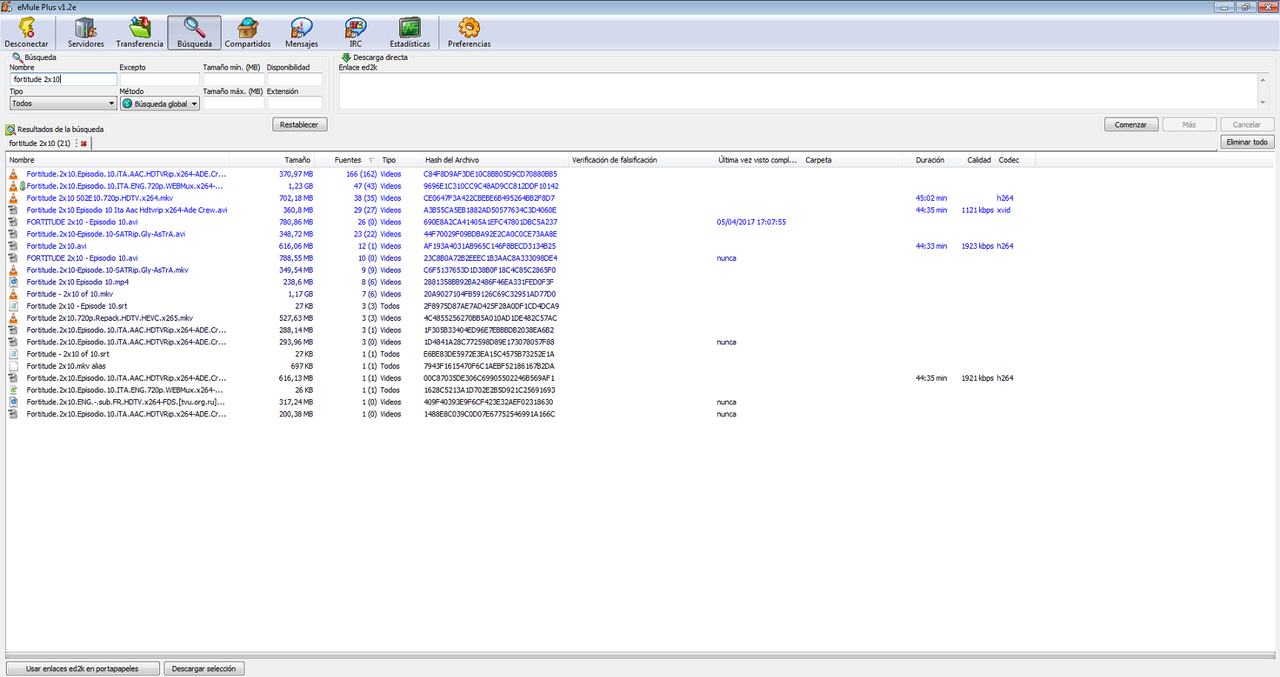
Task: Click Usar enlaces ed2k en portapapeles button
Action: click(x=82, y=668)
